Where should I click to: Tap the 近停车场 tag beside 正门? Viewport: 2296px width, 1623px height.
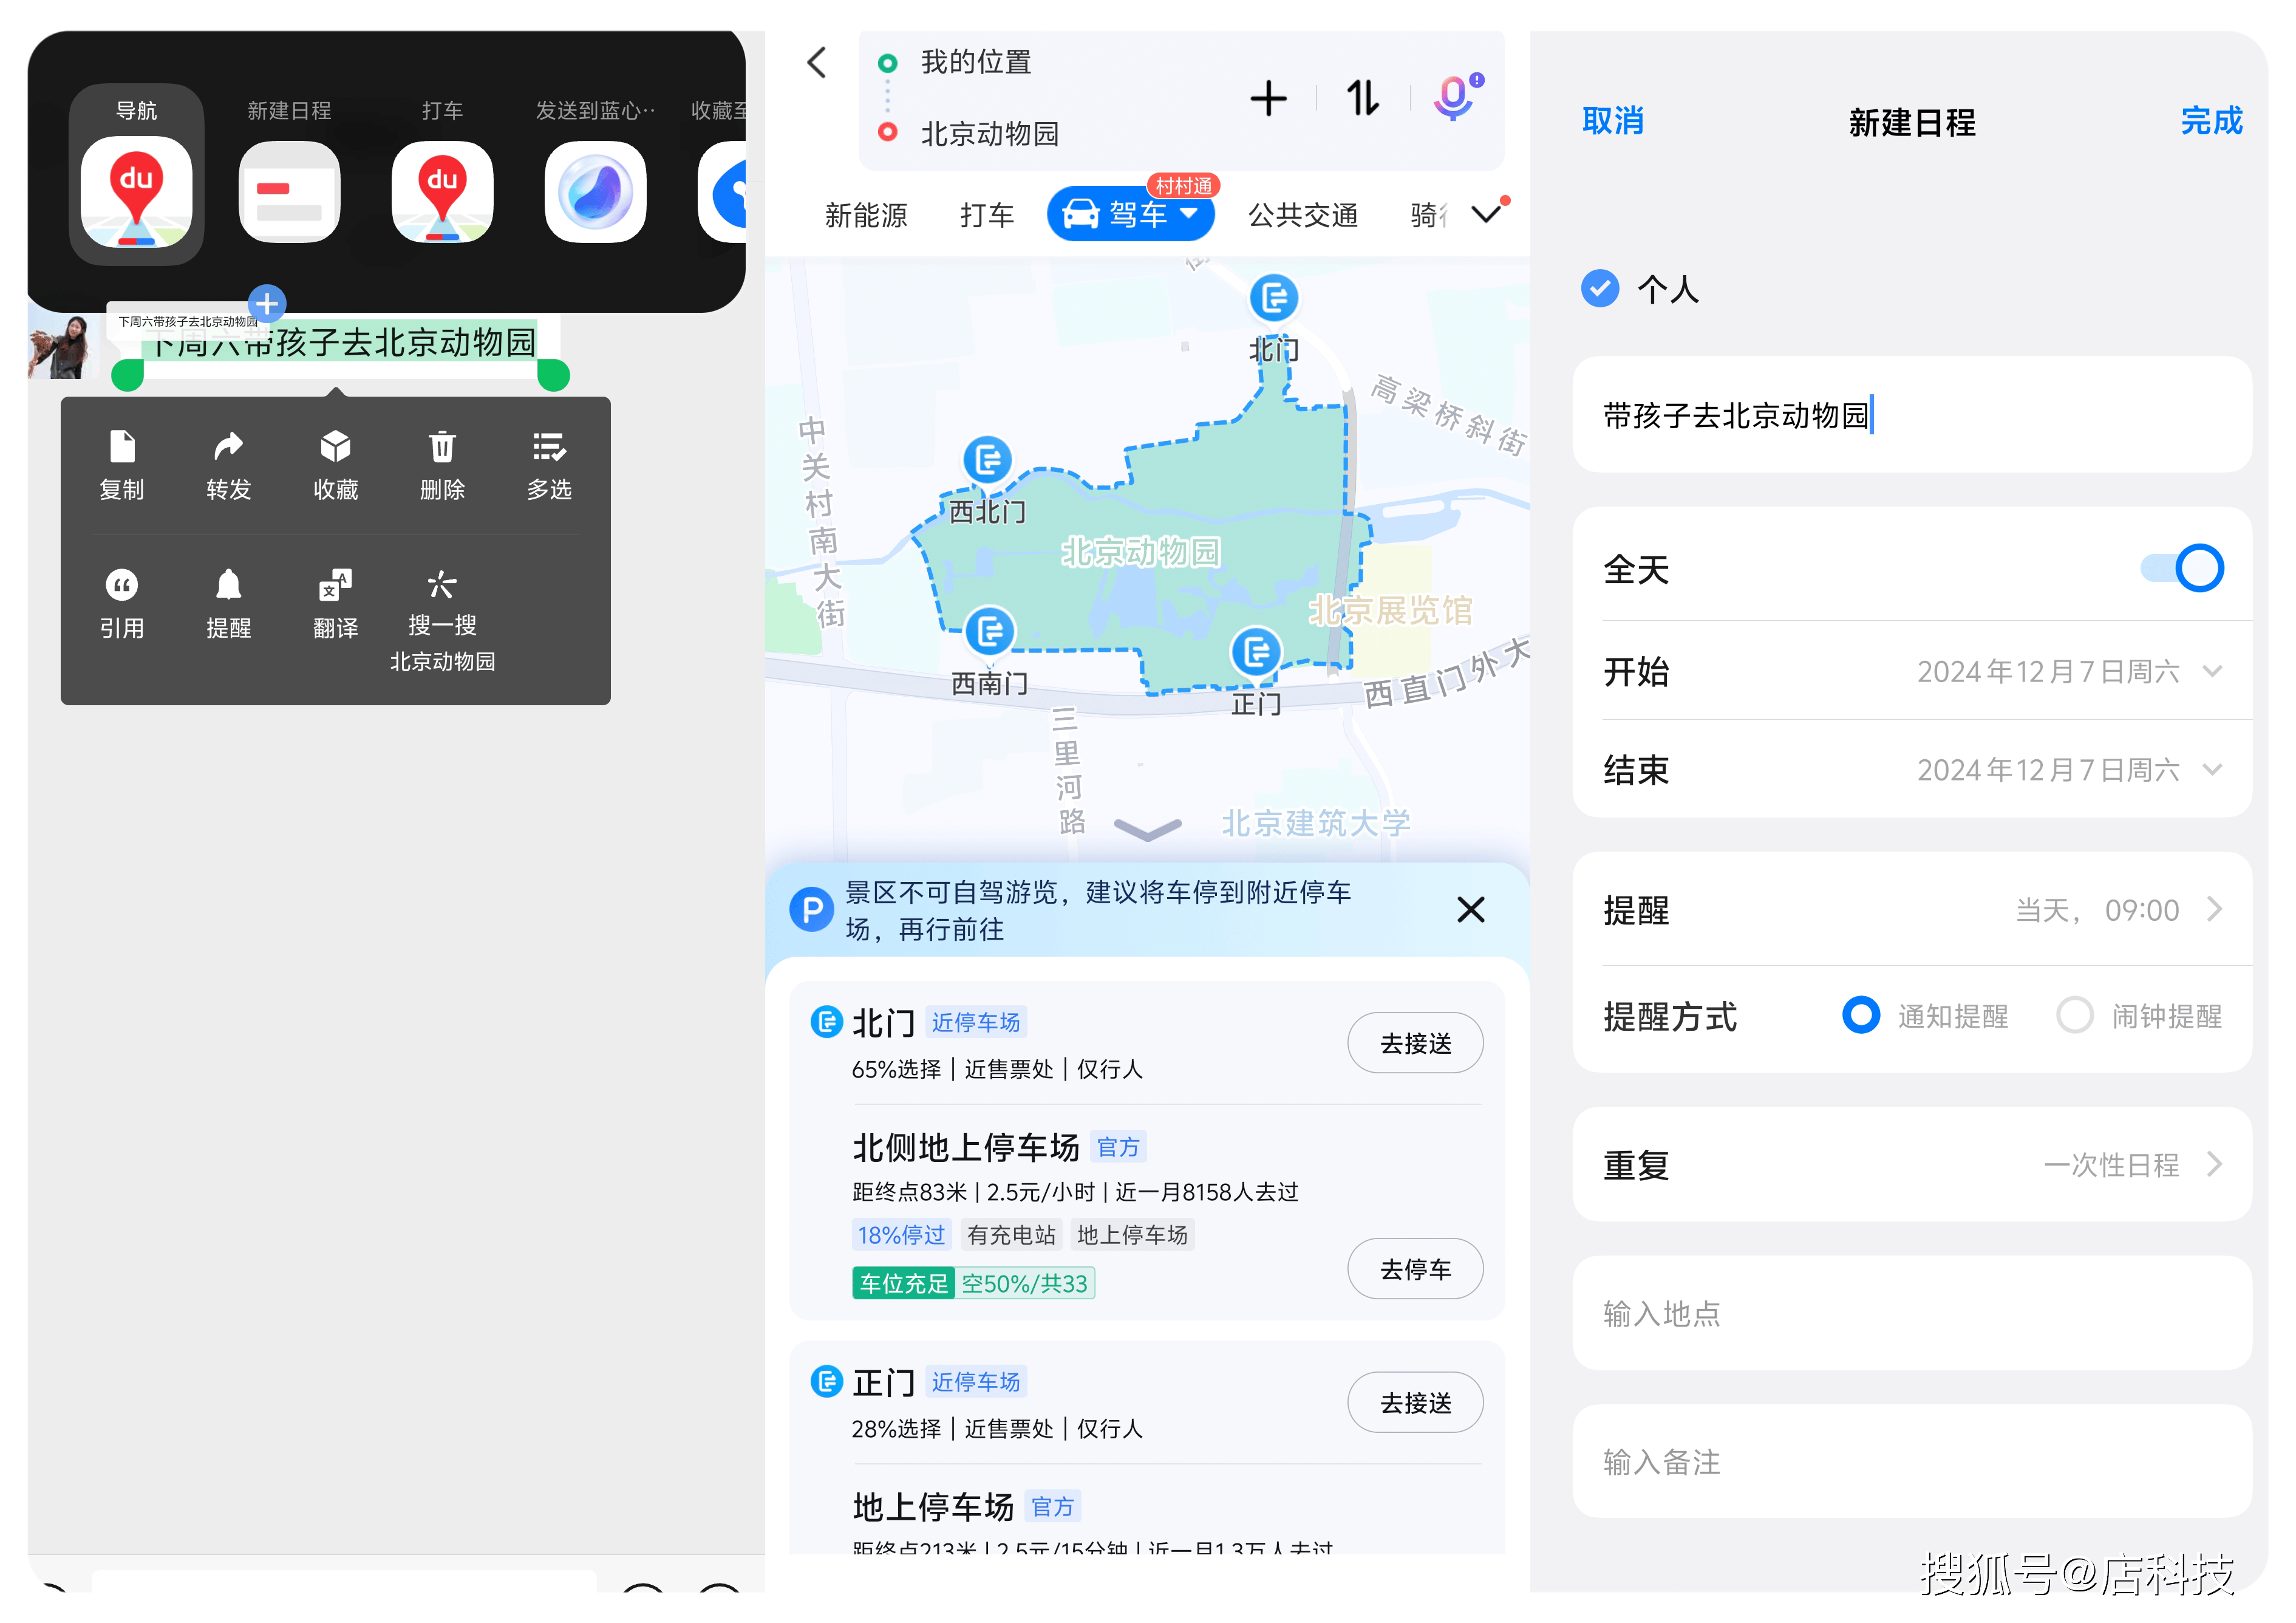(x=975, y=1381)
